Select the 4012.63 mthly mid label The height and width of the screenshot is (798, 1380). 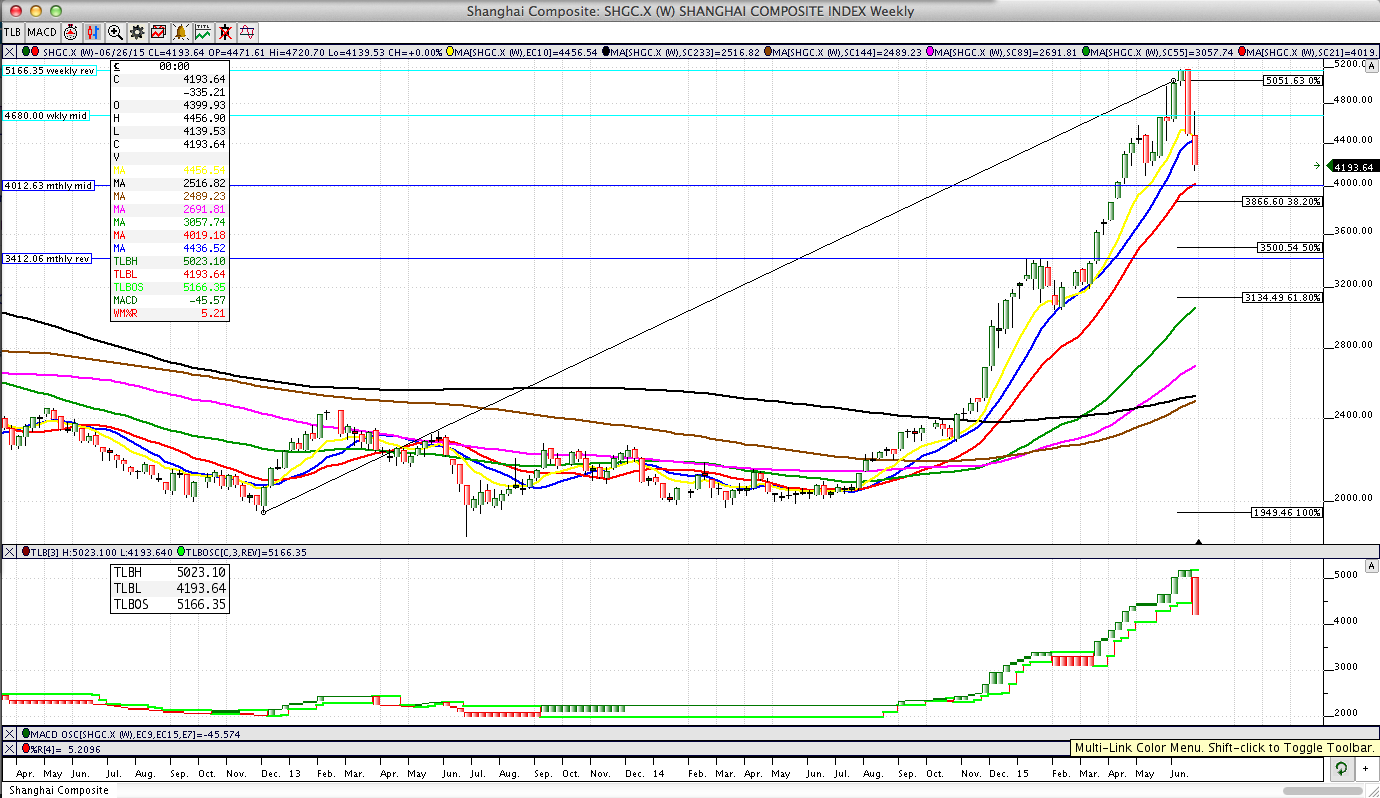pyautogui.click(x=49, y=185)
